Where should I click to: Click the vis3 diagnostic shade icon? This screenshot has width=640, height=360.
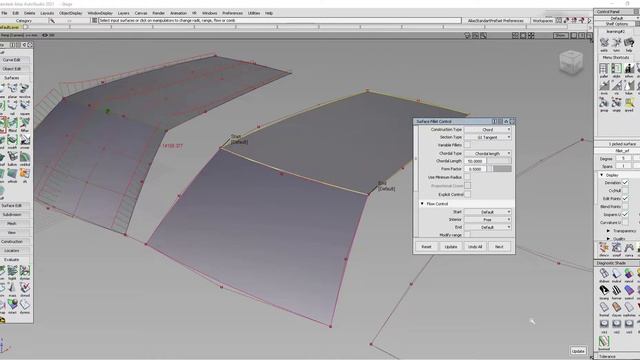[x=629, y=324]
